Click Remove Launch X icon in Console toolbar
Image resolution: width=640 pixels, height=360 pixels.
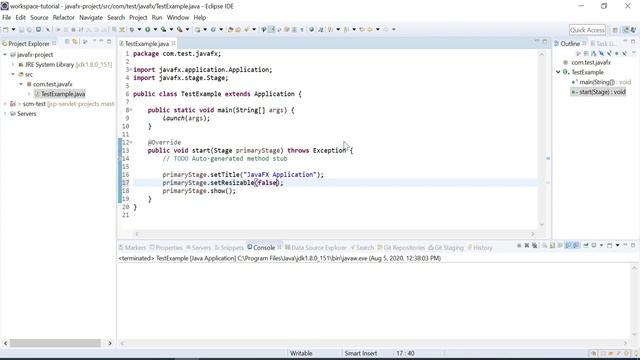coord(527,245)
